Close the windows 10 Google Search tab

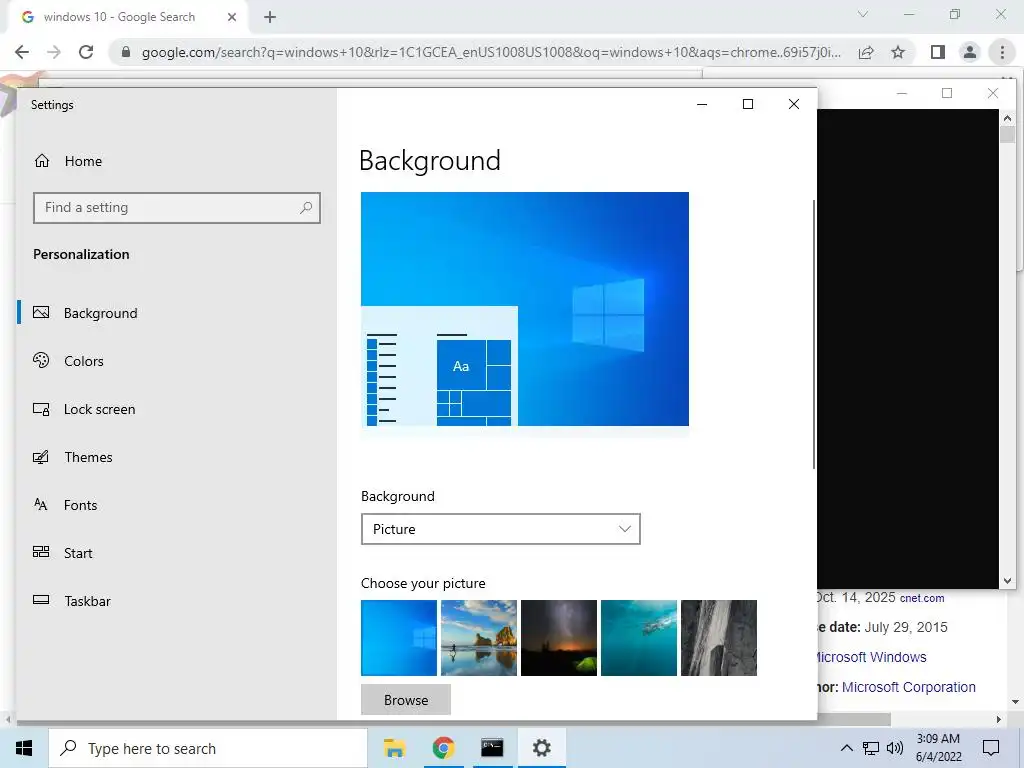[x=232, y=17]
